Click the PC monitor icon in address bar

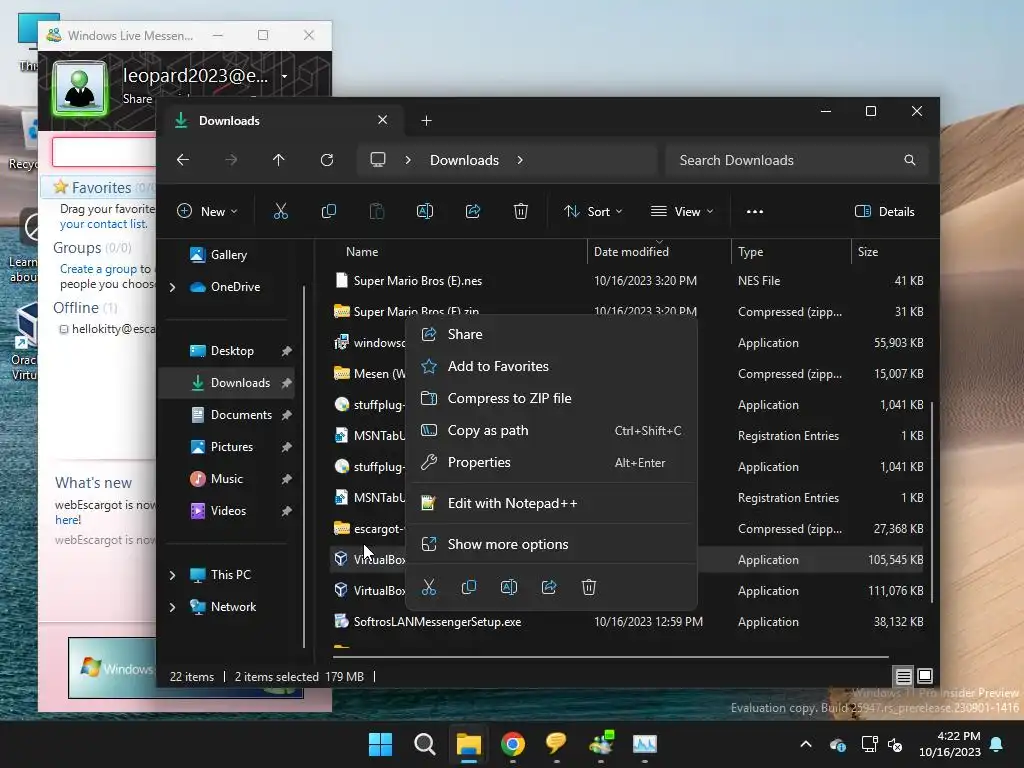click(x=378, y=160)
